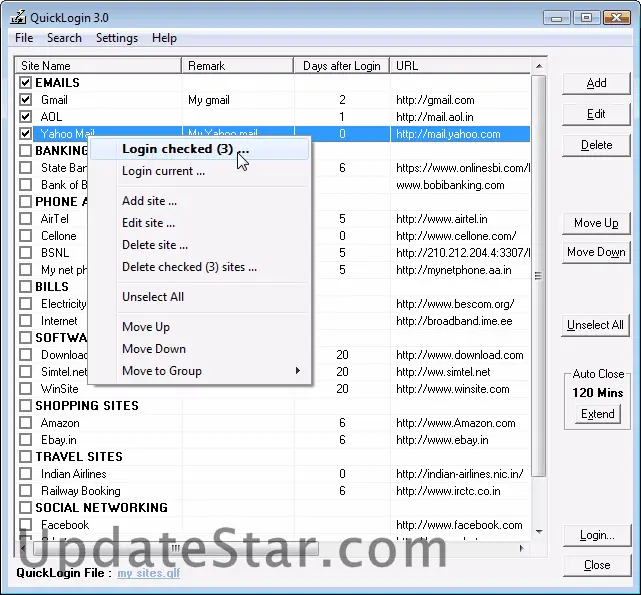Click the vertical scrollbar down arrow
This screenshot has height=595, width=641.
[539, 532]
